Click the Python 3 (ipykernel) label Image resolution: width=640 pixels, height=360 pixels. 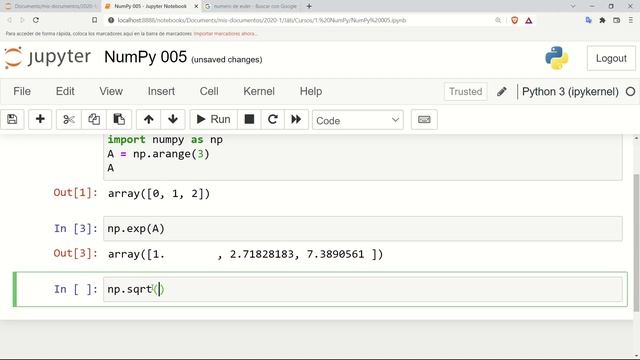click(570, 91)
